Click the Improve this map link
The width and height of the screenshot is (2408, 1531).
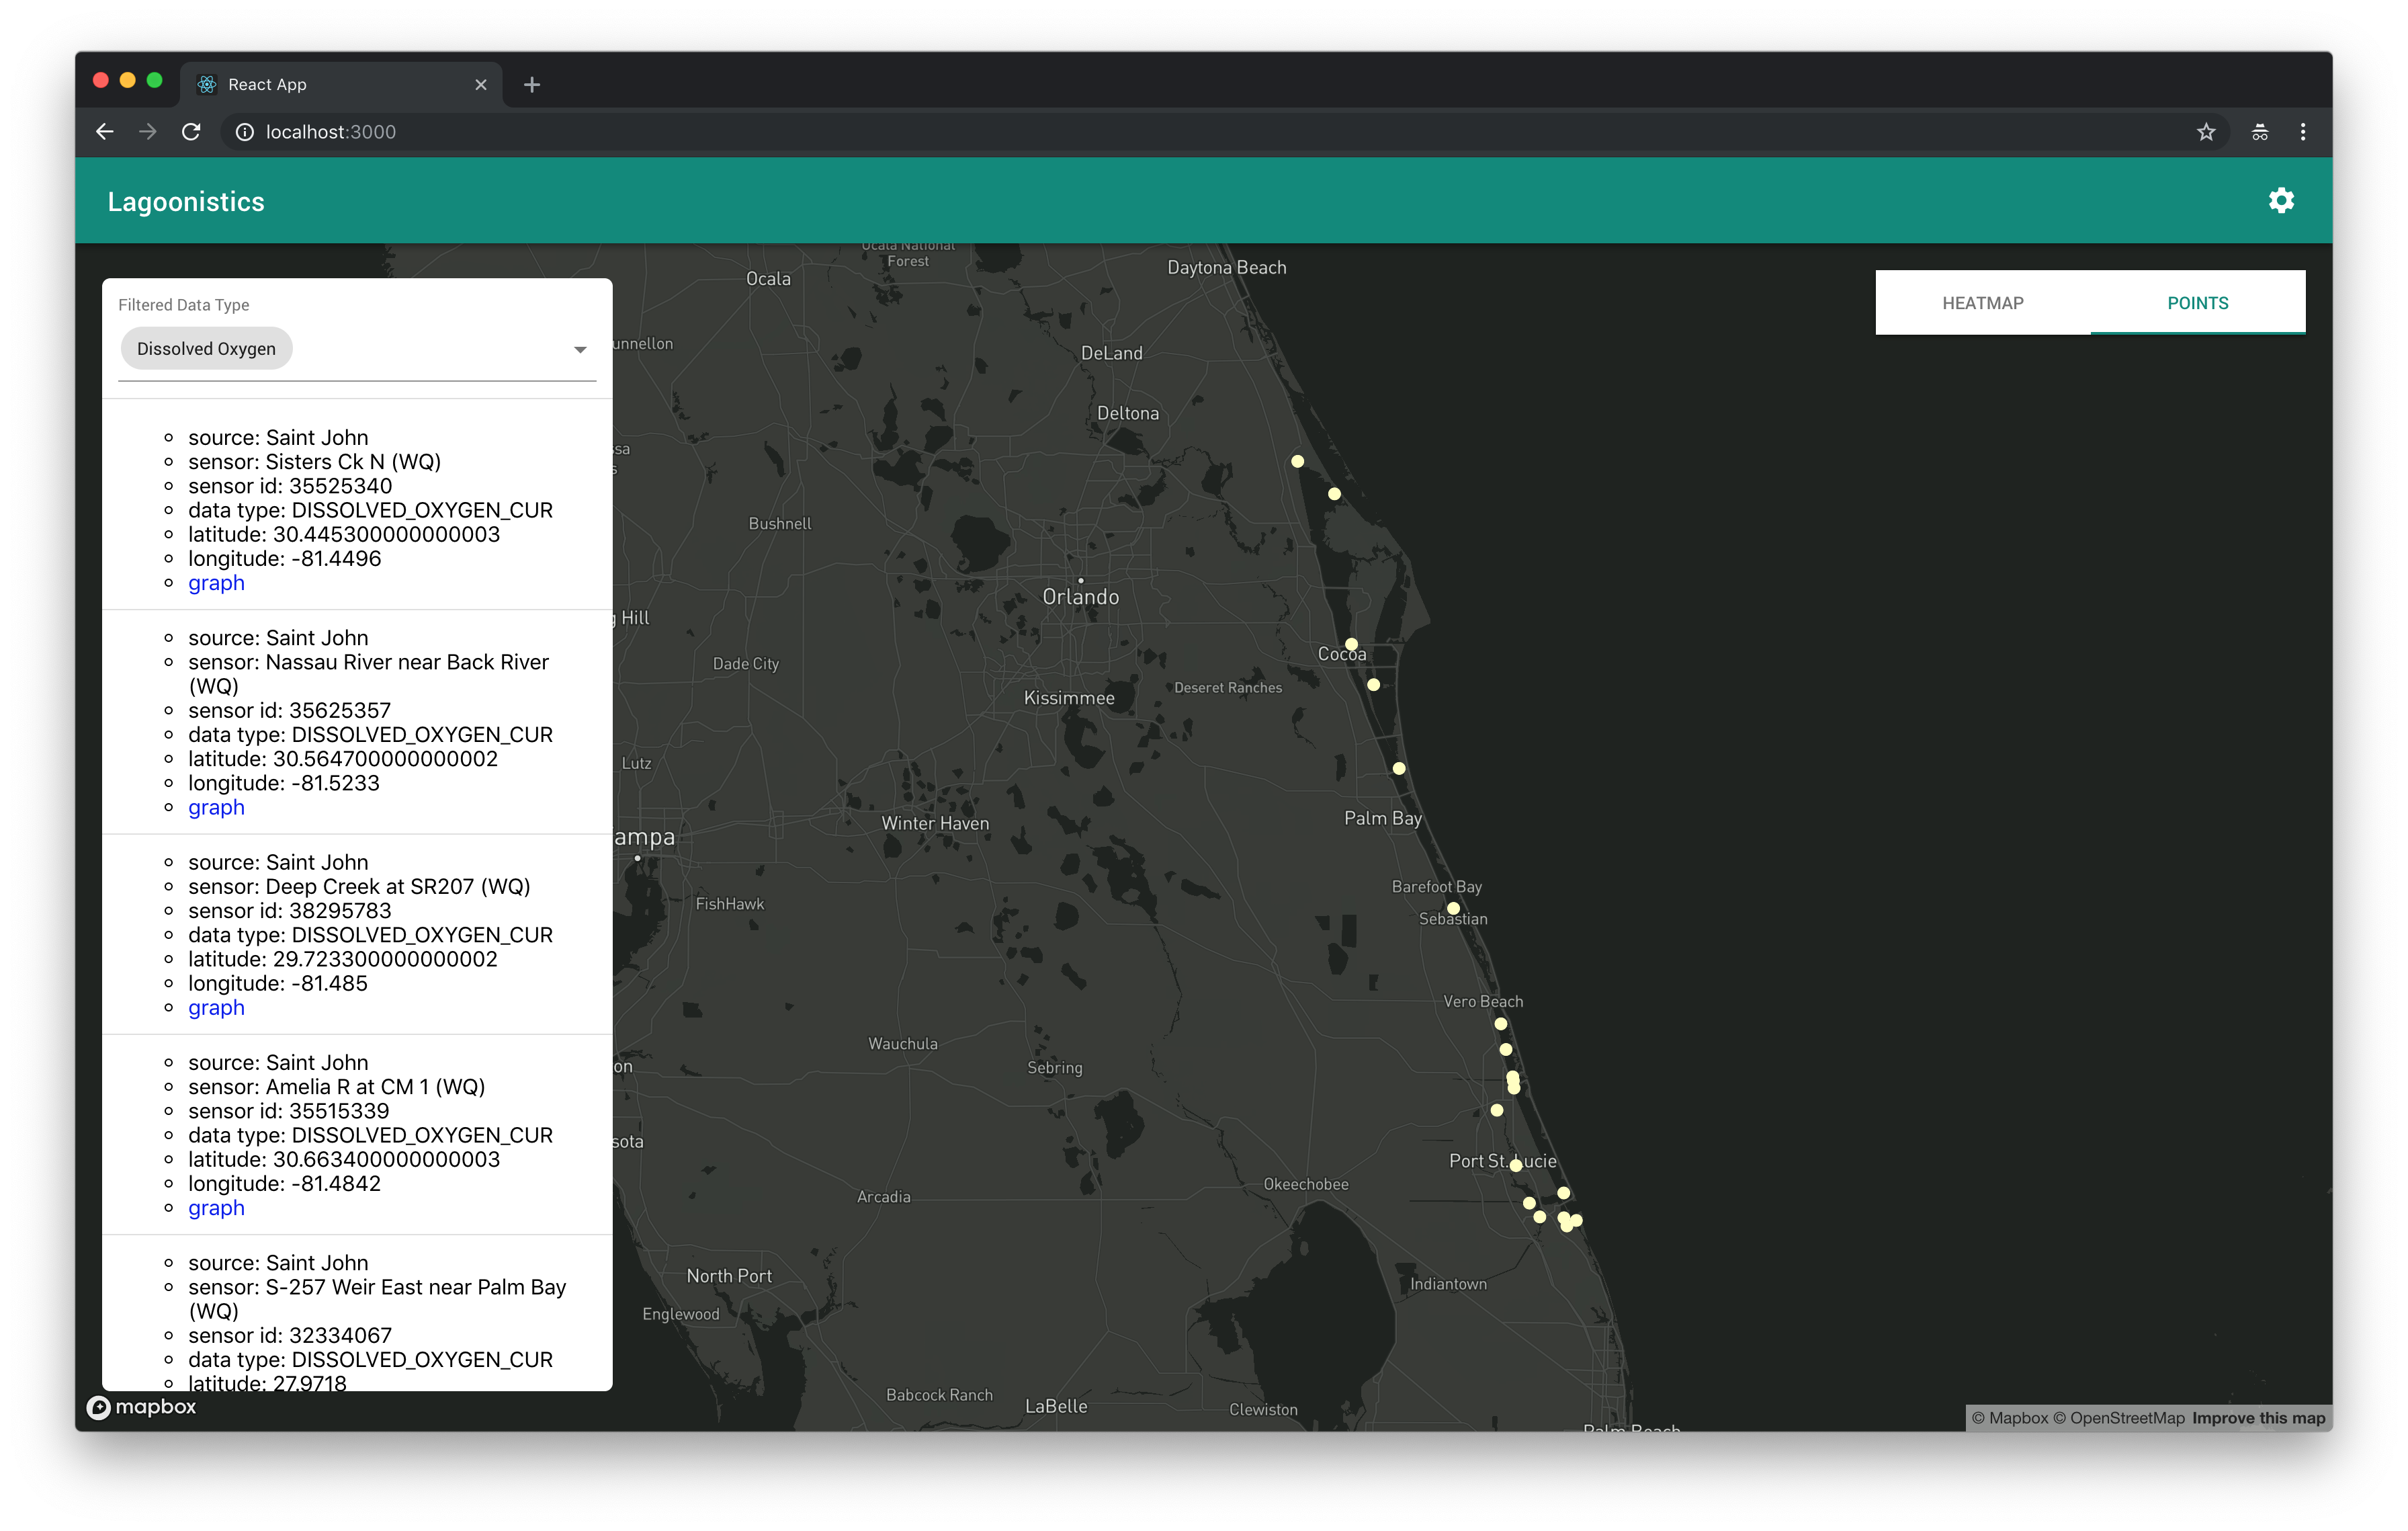click(2258, 1418)
